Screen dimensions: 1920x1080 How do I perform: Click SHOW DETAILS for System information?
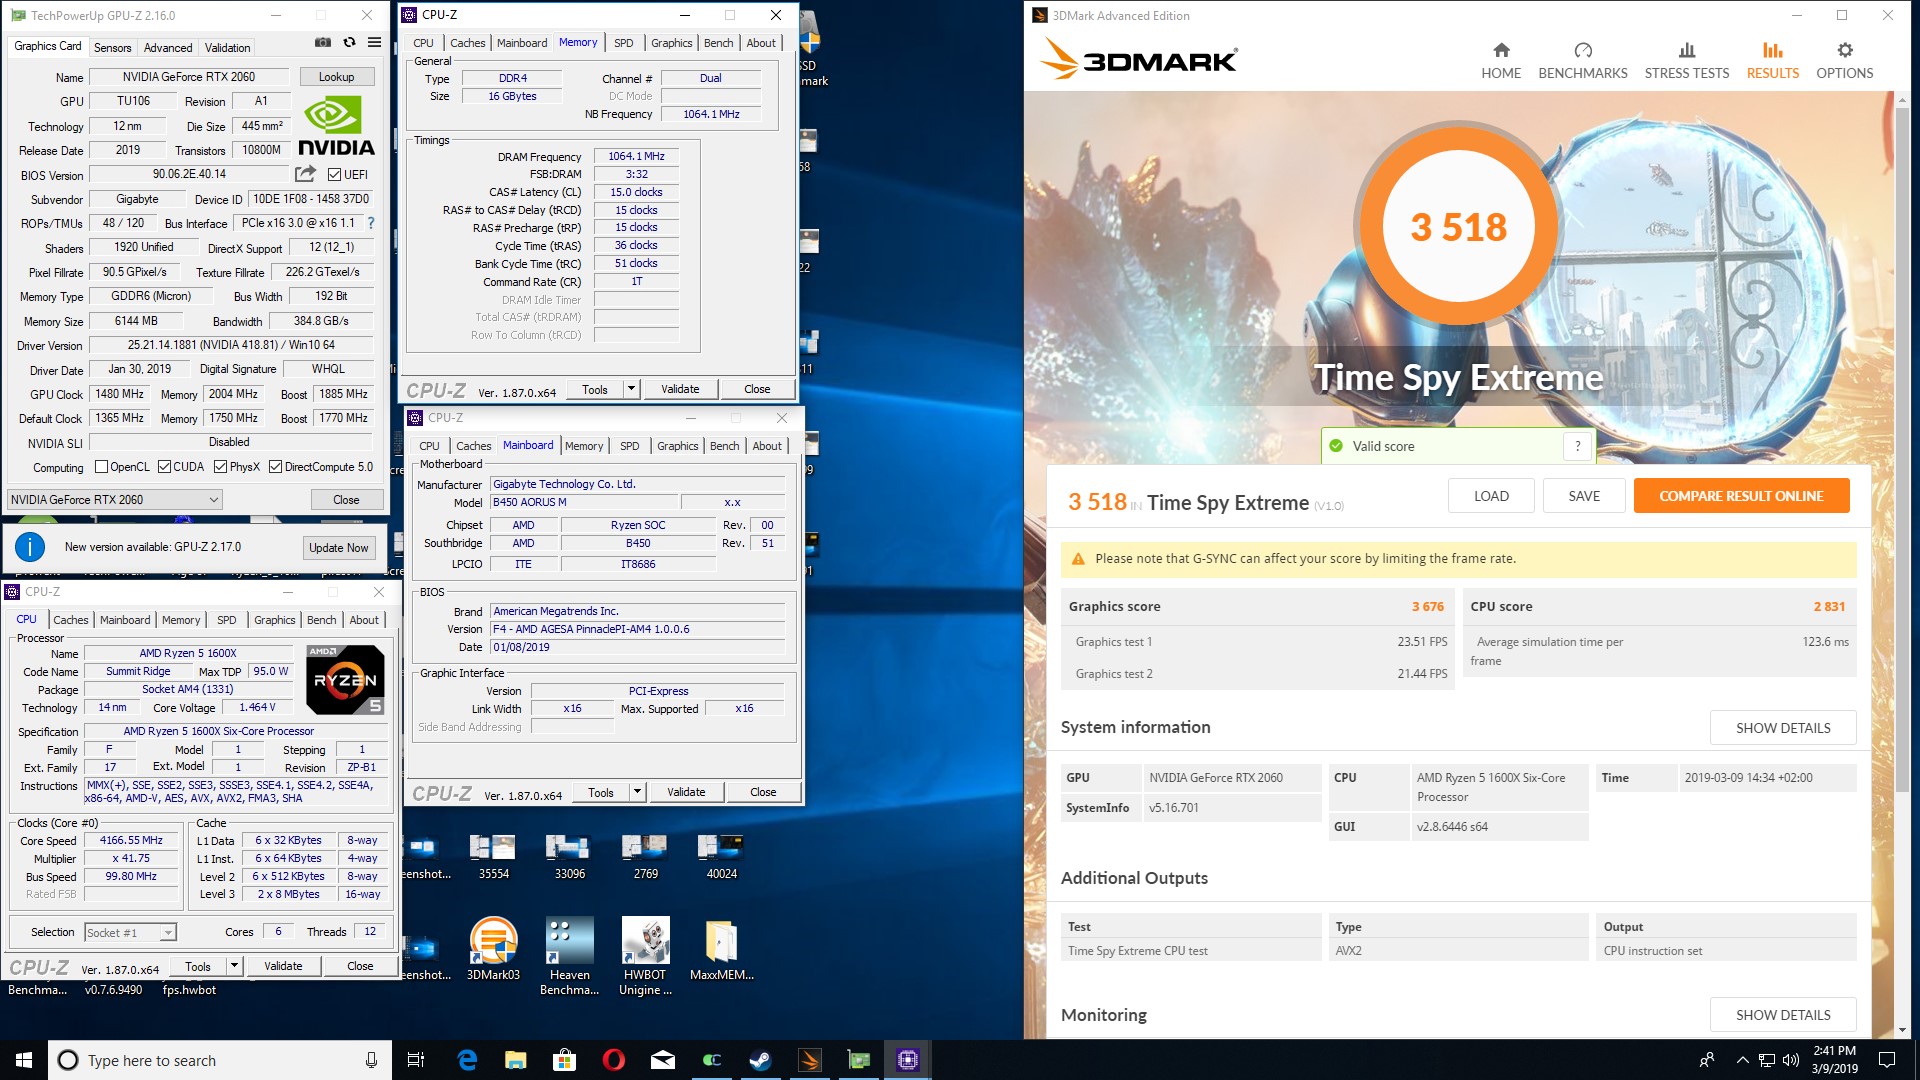coord(1783,728)
